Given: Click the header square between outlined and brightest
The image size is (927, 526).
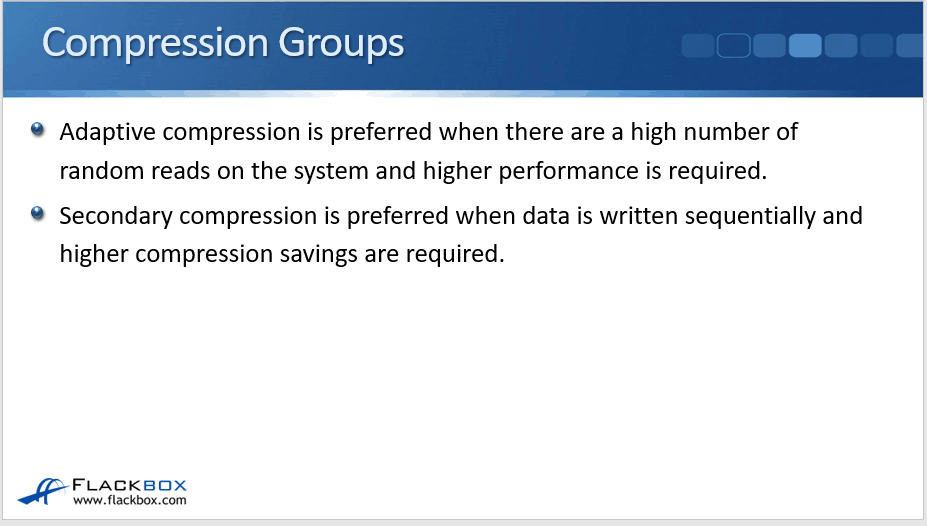Looking at the screenshot, I should click(769, 46).
